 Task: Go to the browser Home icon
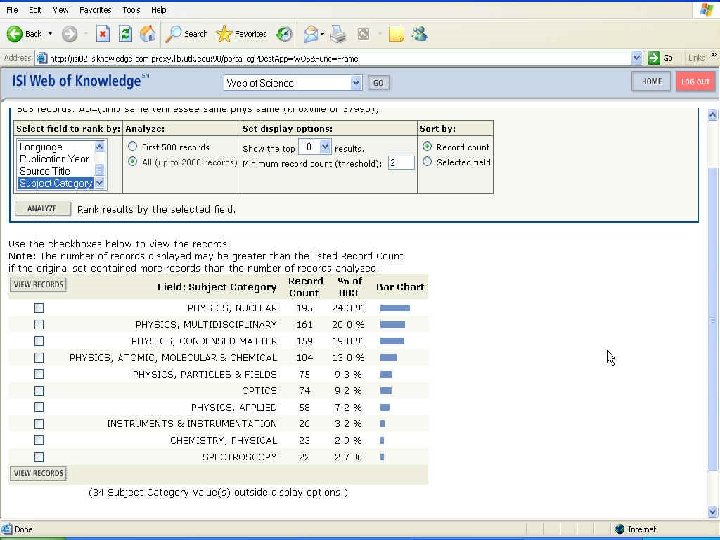click(147, 34)
